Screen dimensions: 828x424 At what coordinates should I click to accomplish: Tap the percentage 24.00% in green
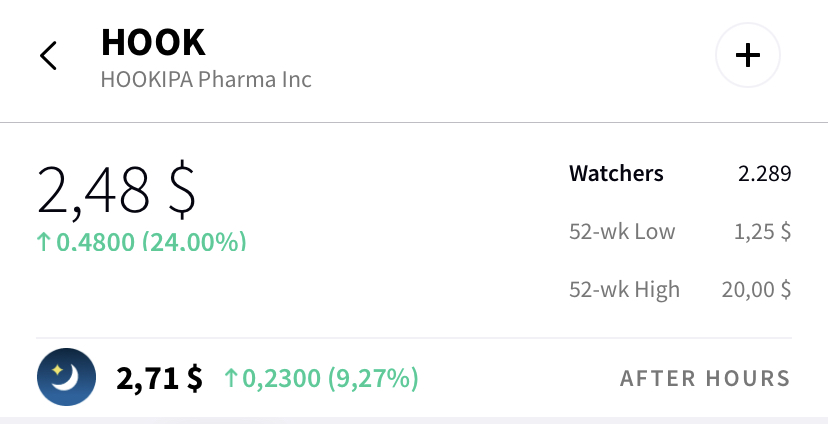click(x=194, y=242)
